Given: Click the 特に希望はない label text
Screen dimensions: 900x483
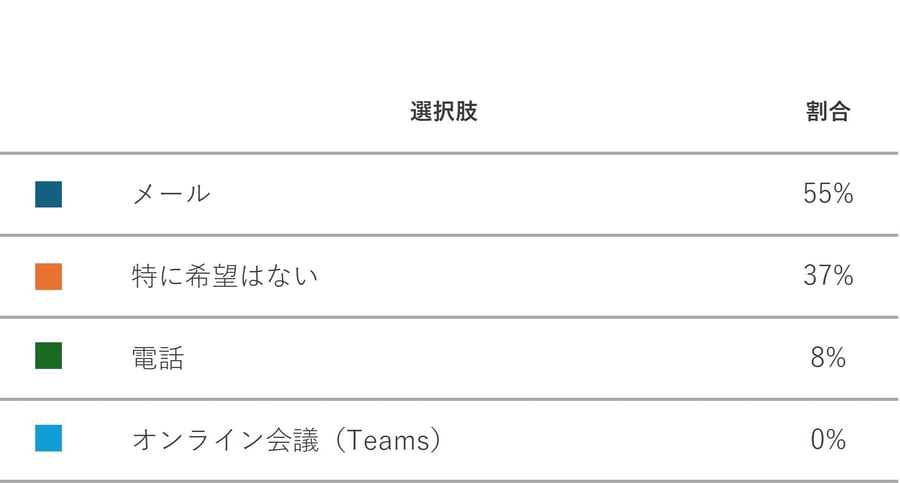Looking at the screenshot, I should pos(224,276).
